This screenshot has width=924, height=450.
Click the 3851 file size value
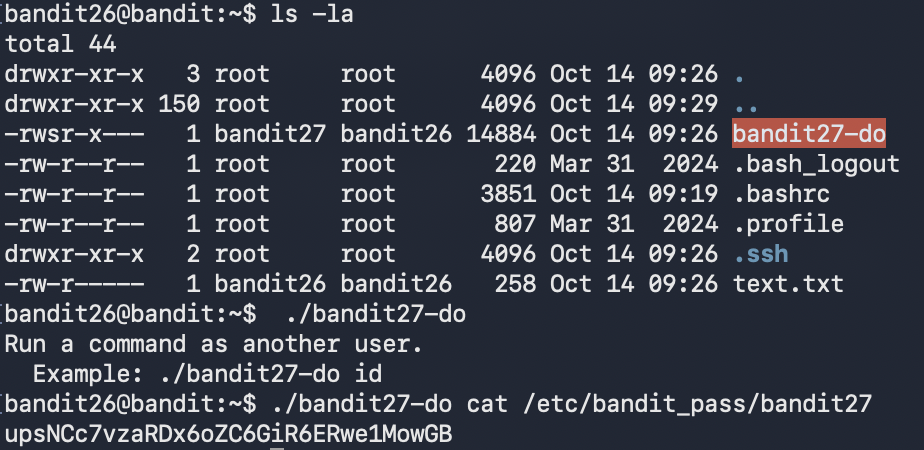click(x=508, y=194)
